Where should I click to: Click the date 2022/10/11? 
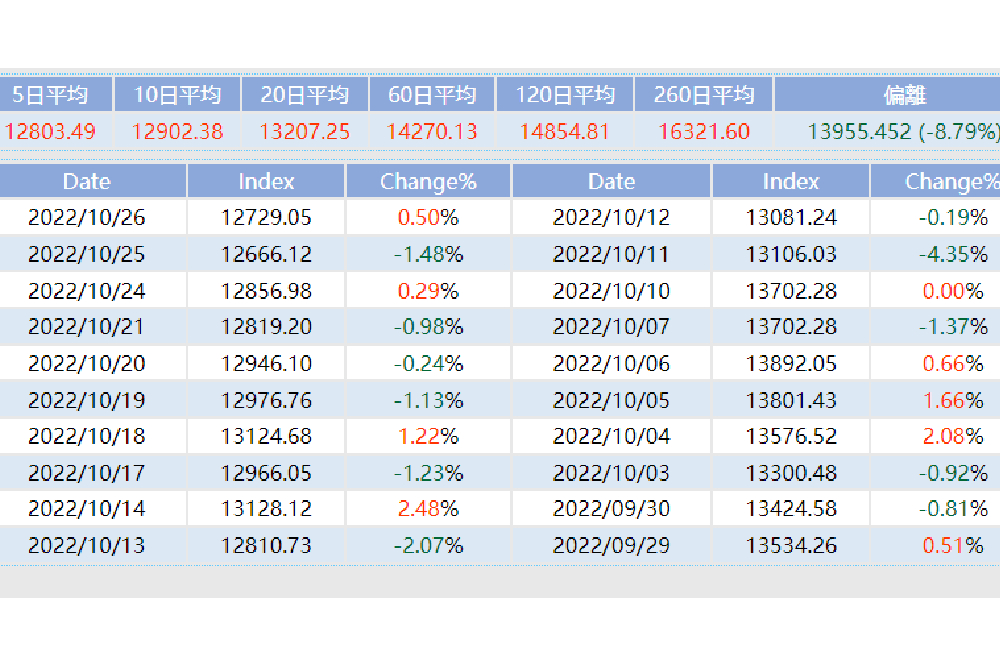[611, 254]
